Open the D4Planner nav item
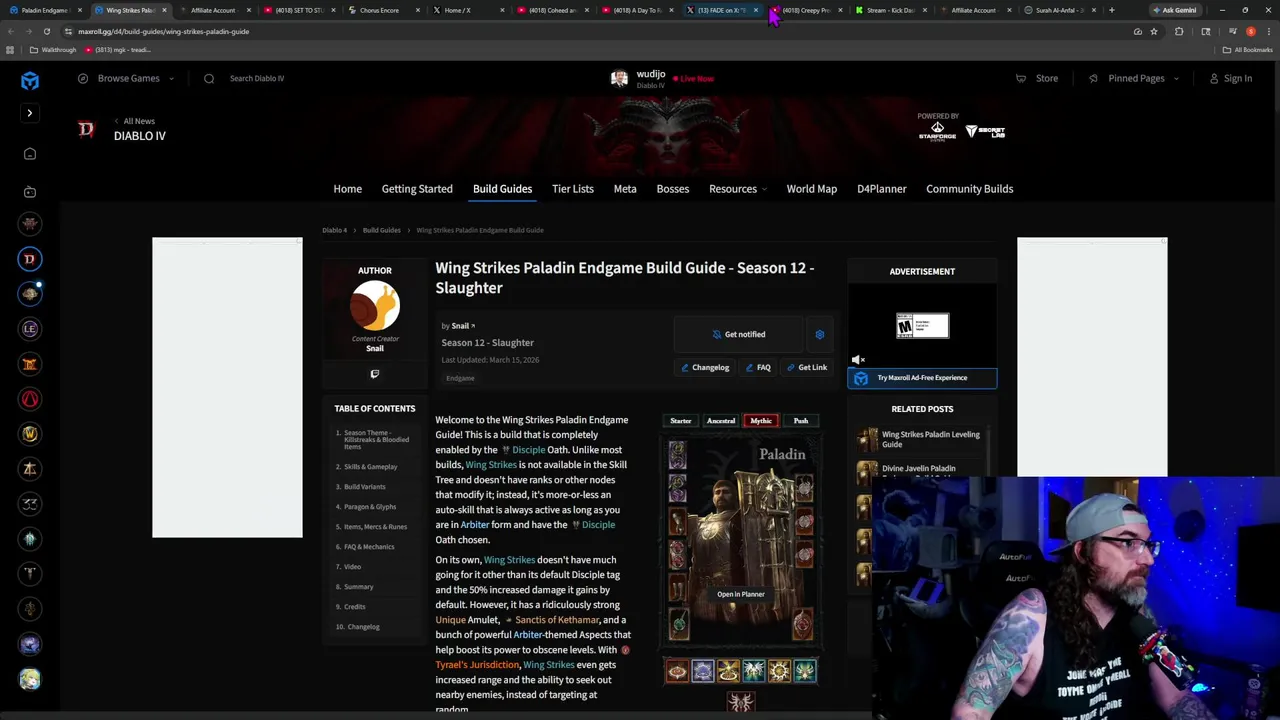This screenshot has width=1280, height=720. tap(882, 189)
